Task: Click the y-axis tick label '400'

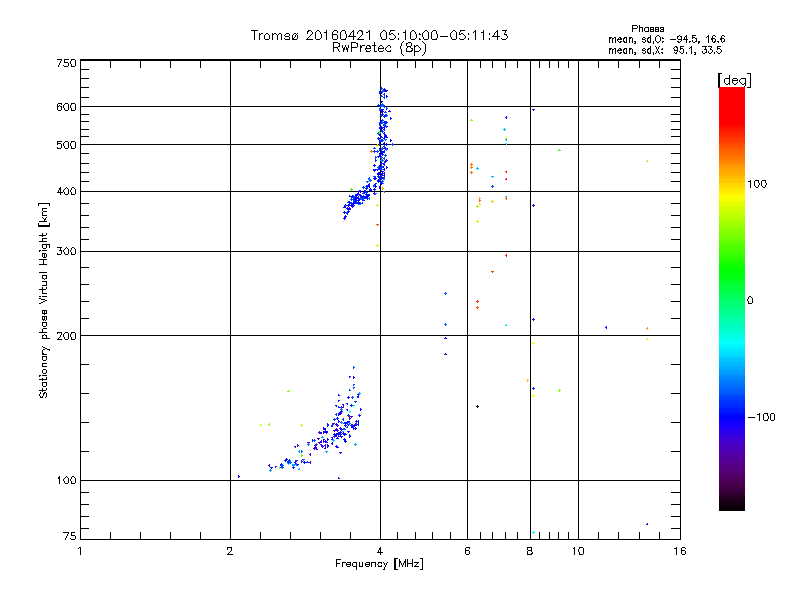Action: pos(66,192)
